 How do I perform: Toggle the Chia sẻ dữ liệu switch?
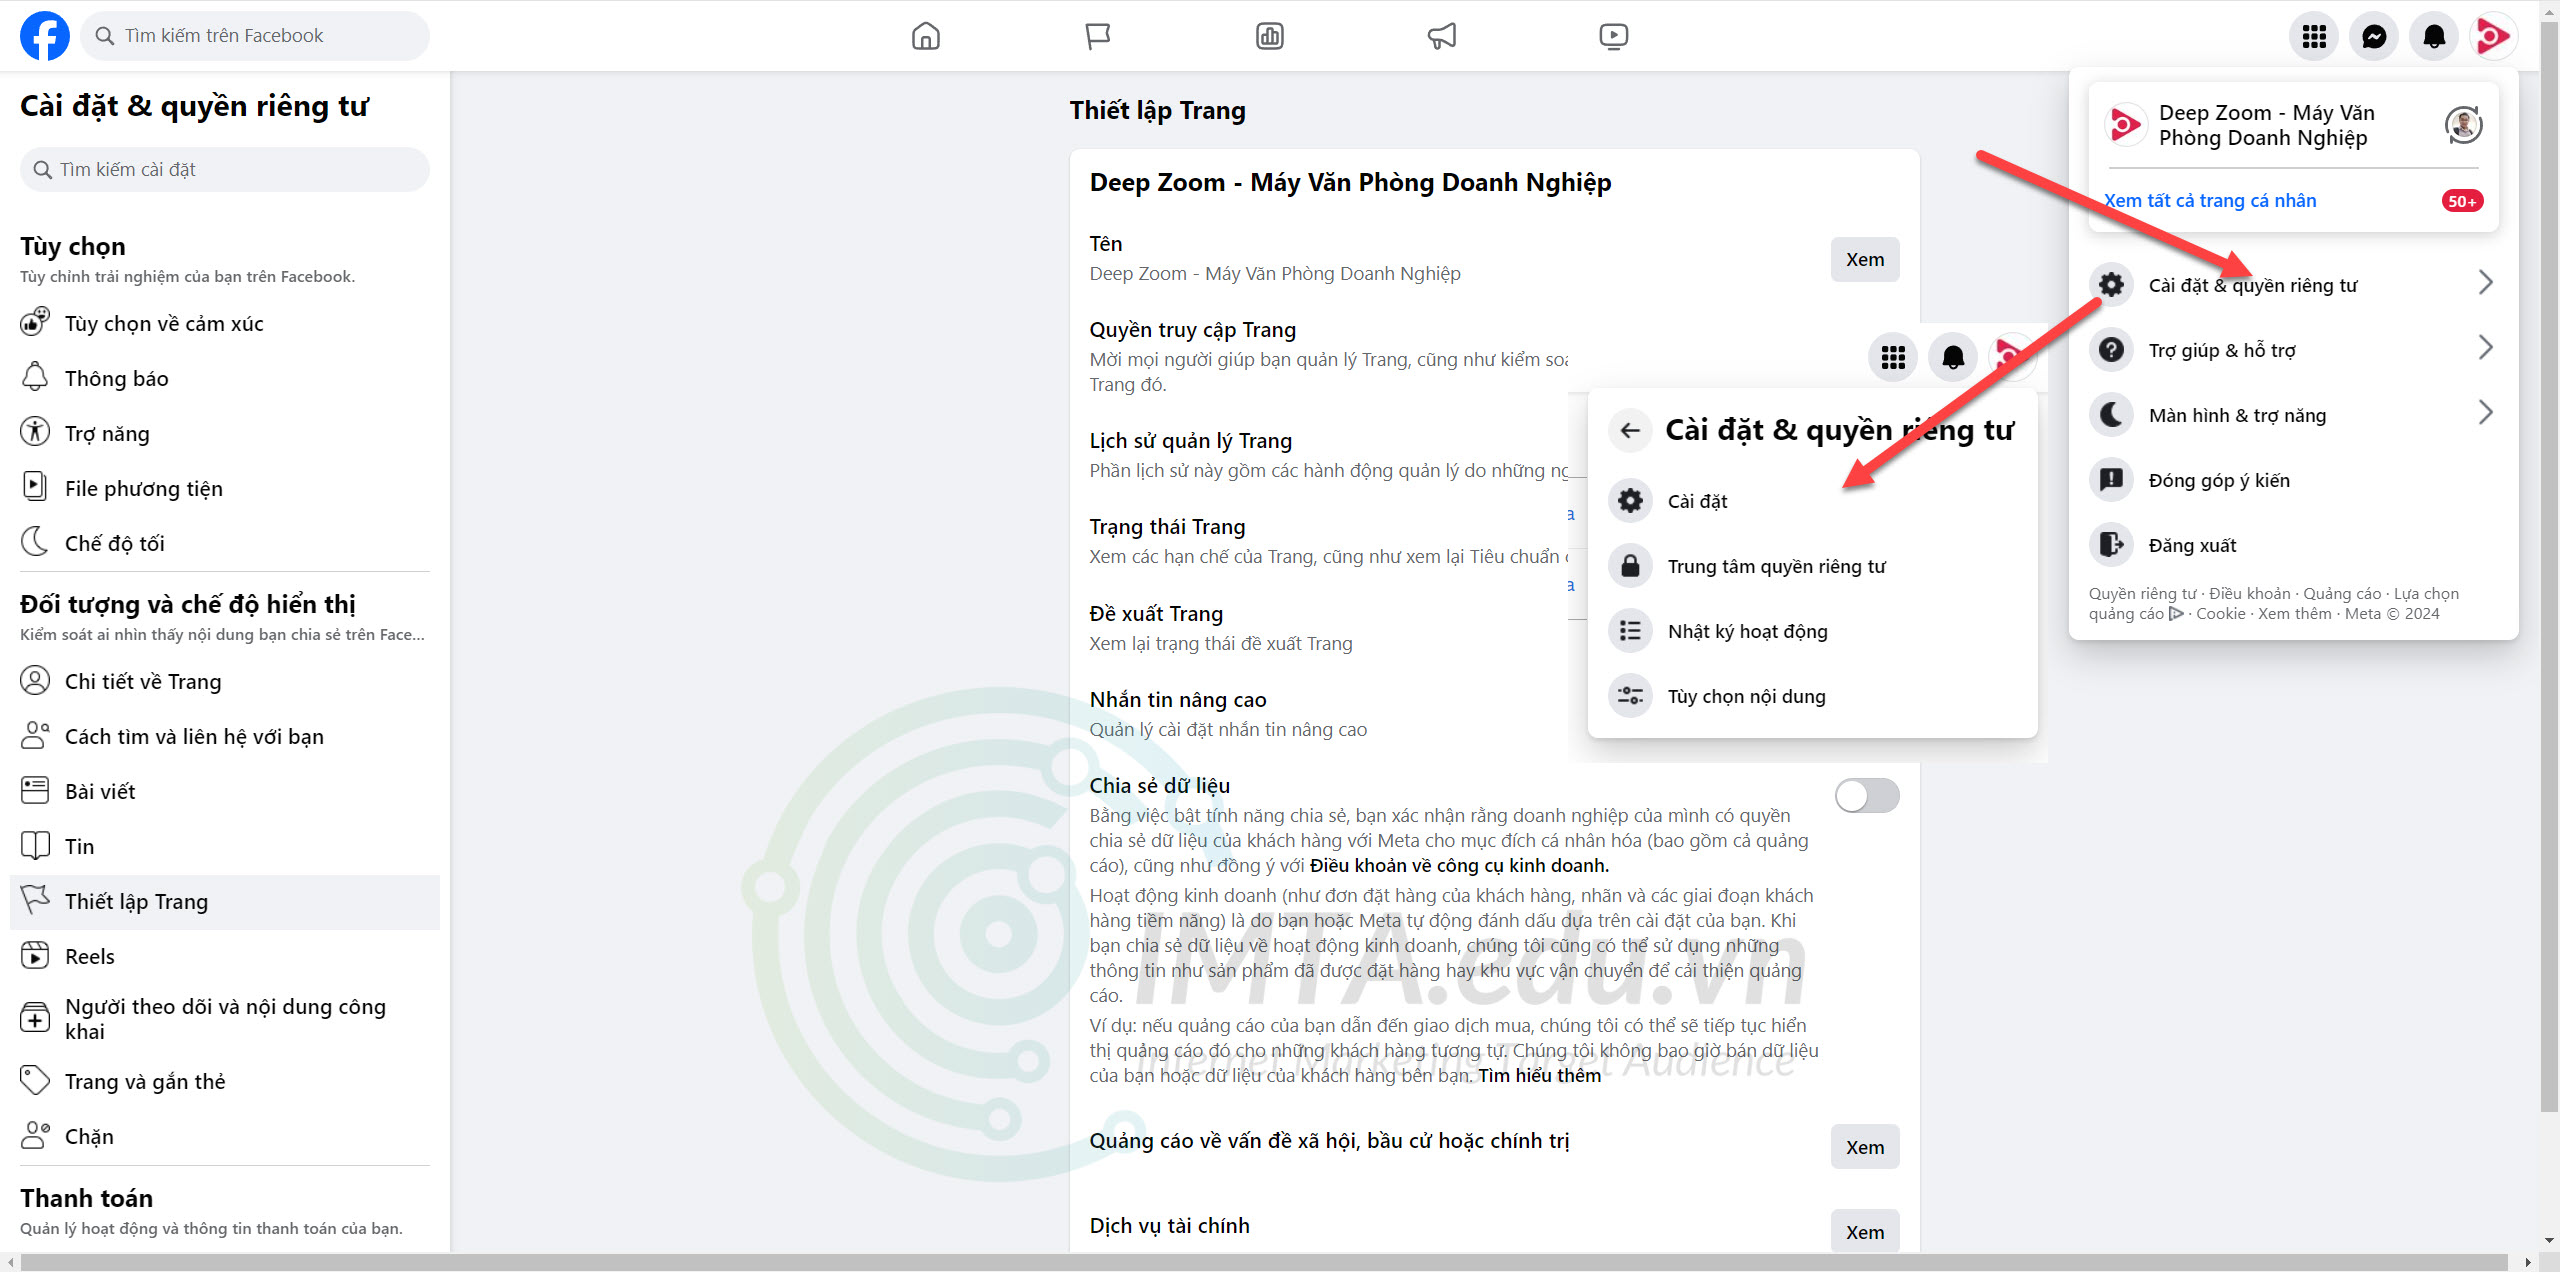(1867, 796)
